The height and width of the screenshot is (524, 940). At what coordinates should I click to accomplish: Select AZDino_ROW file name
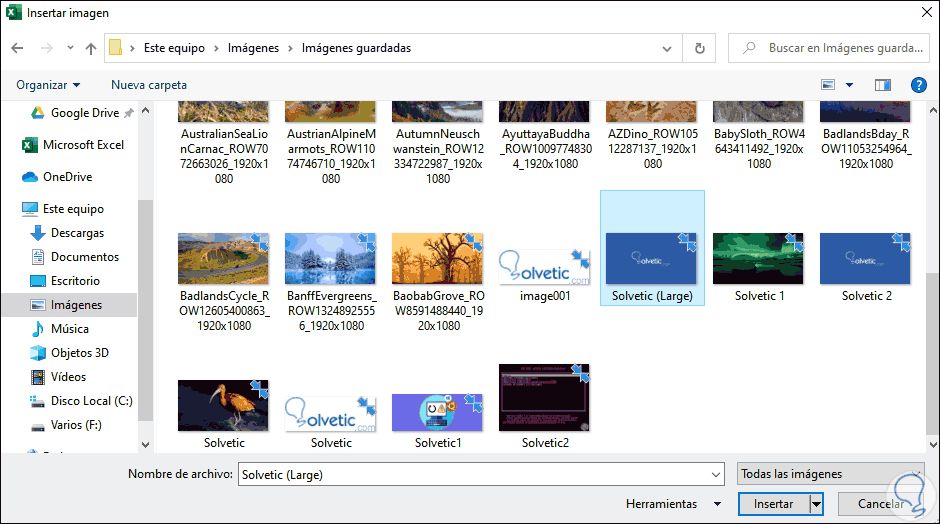tap(652, 149)
